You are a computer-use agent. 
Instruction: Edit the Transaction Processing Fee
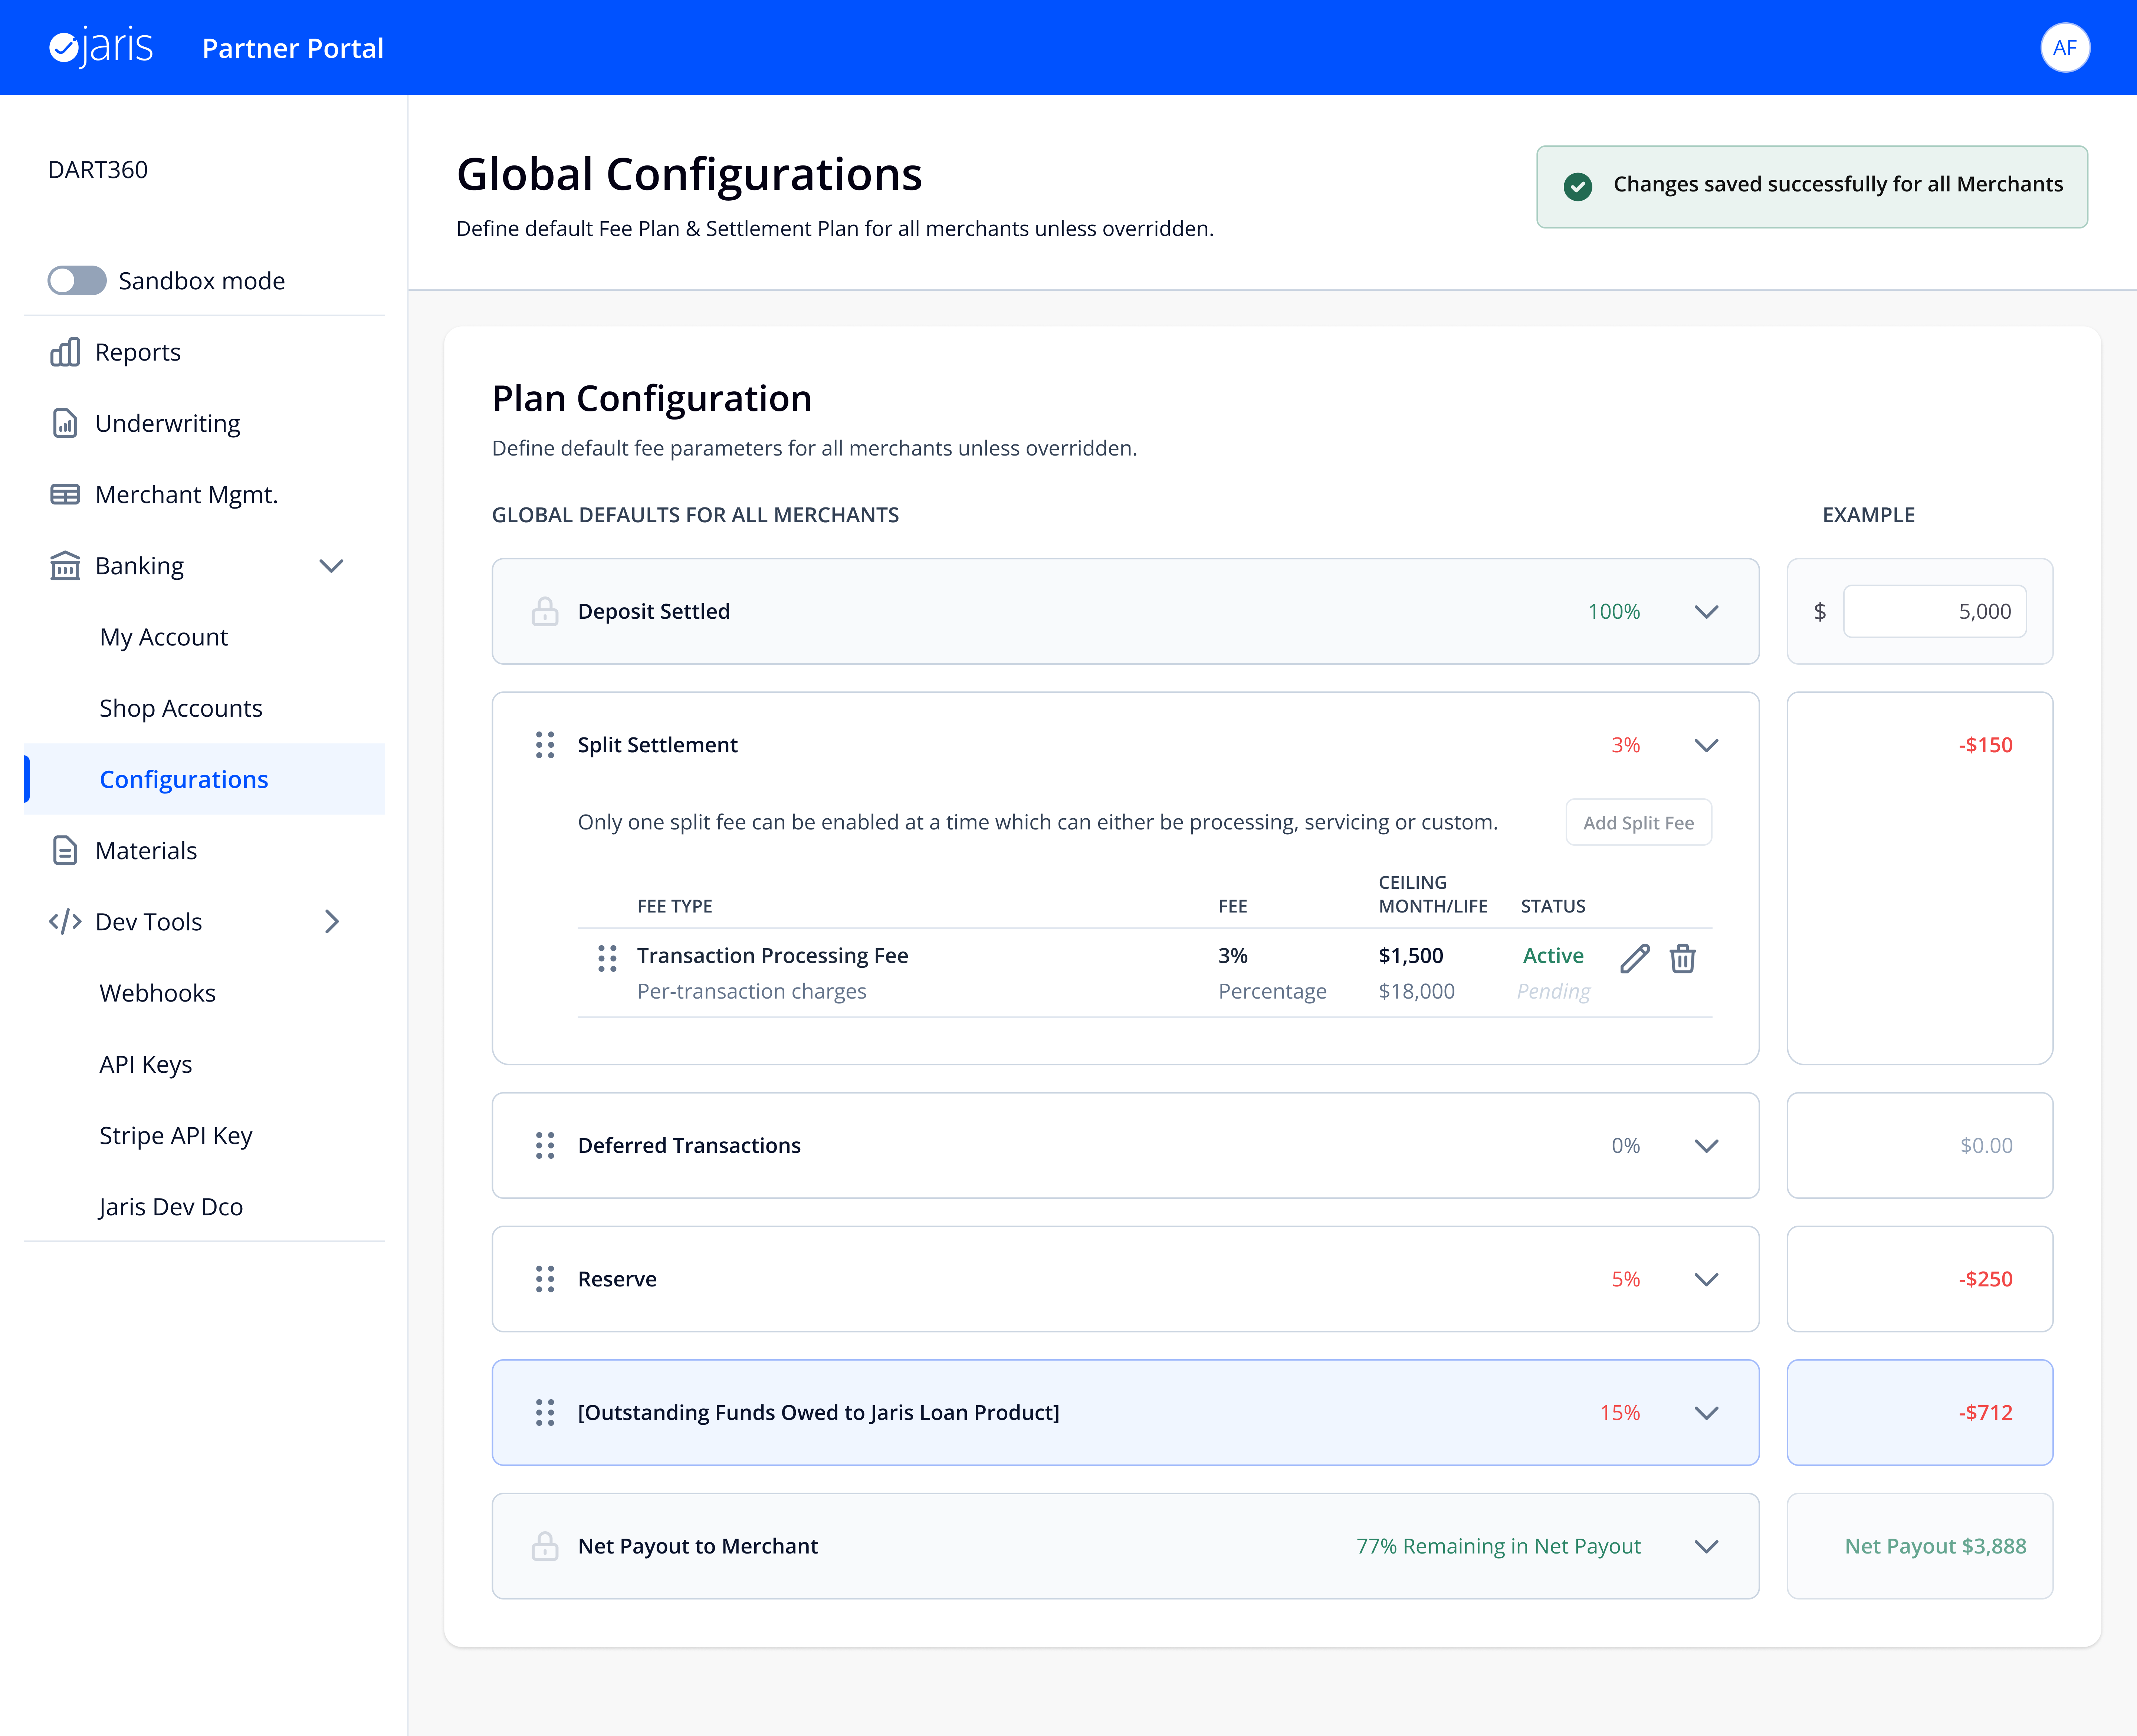point(1635,959)
